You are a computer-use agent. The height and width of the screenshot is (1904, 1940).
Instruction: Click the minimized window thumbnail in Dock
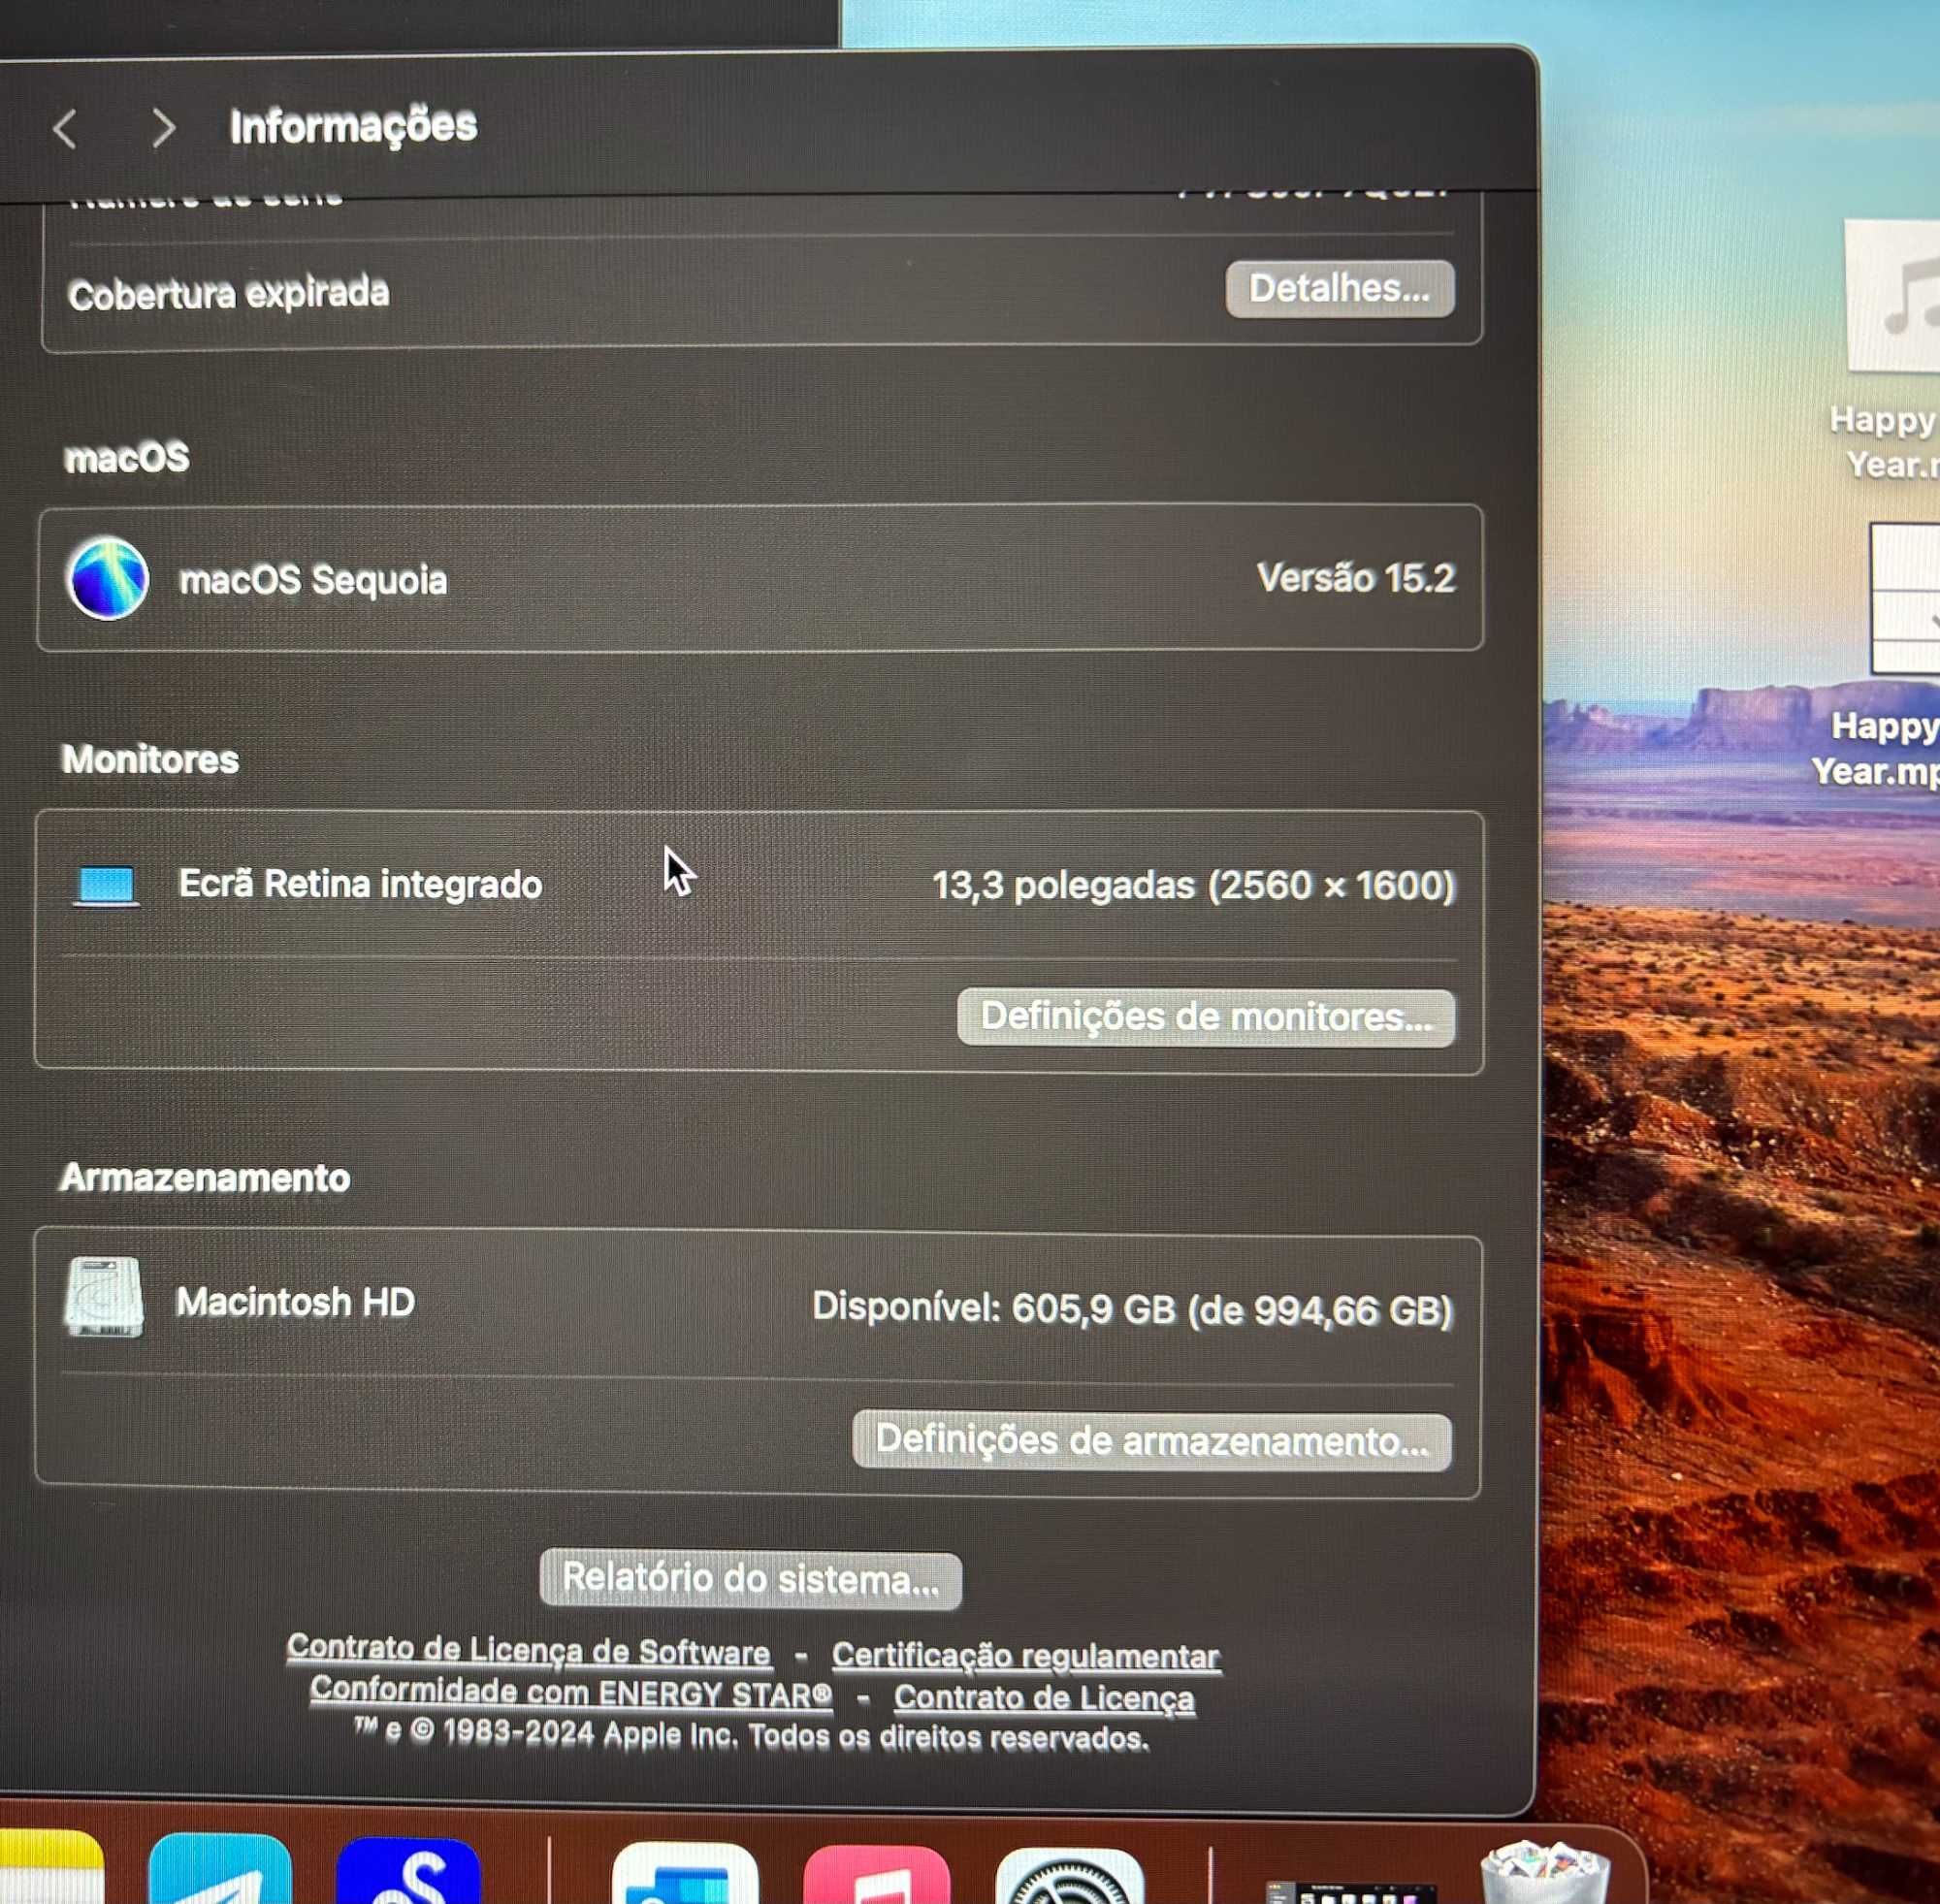pos(1350,1891)
